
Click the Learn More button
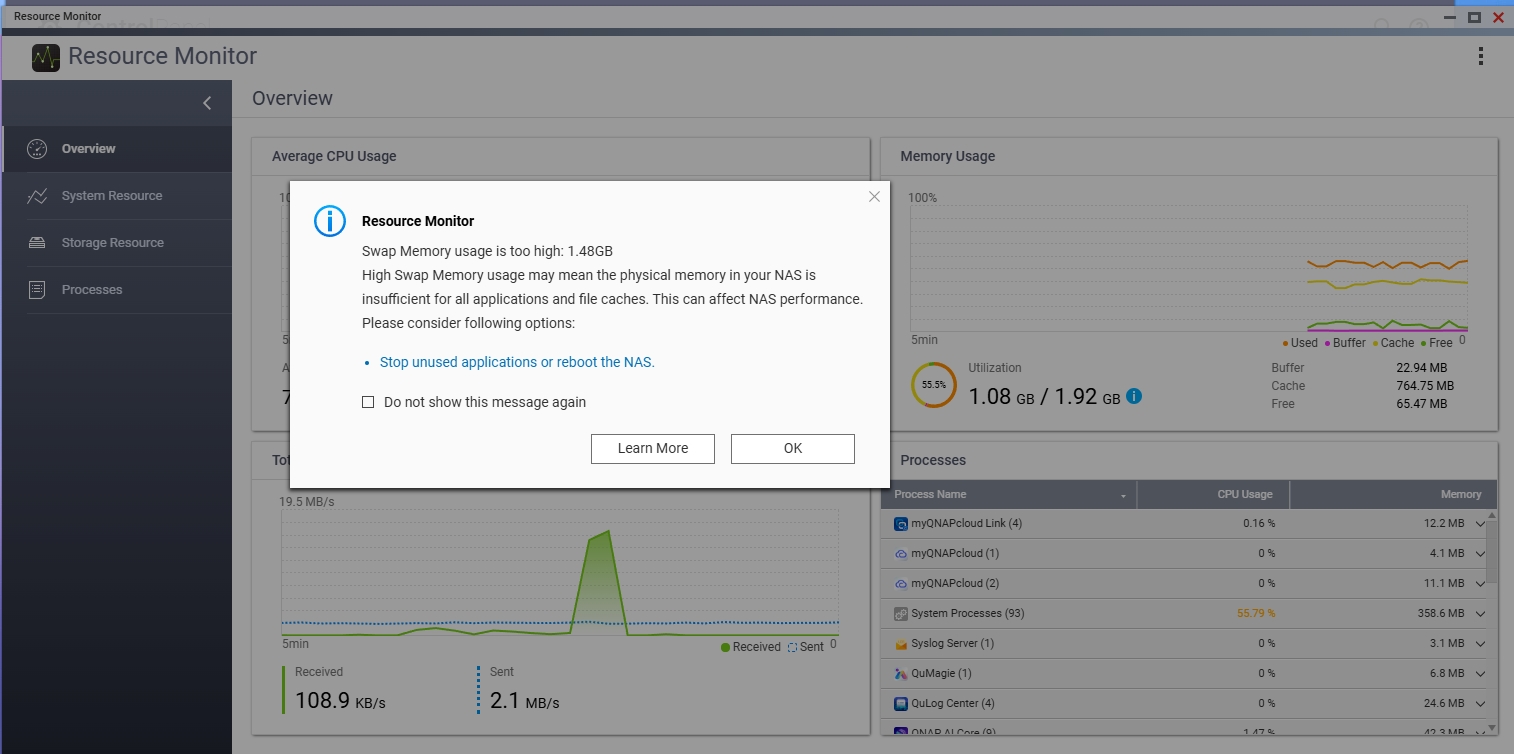(653, 449)
